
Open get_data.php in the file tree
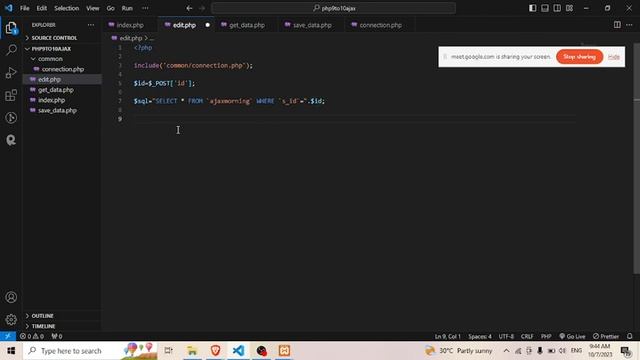click(x=56, y=90)
